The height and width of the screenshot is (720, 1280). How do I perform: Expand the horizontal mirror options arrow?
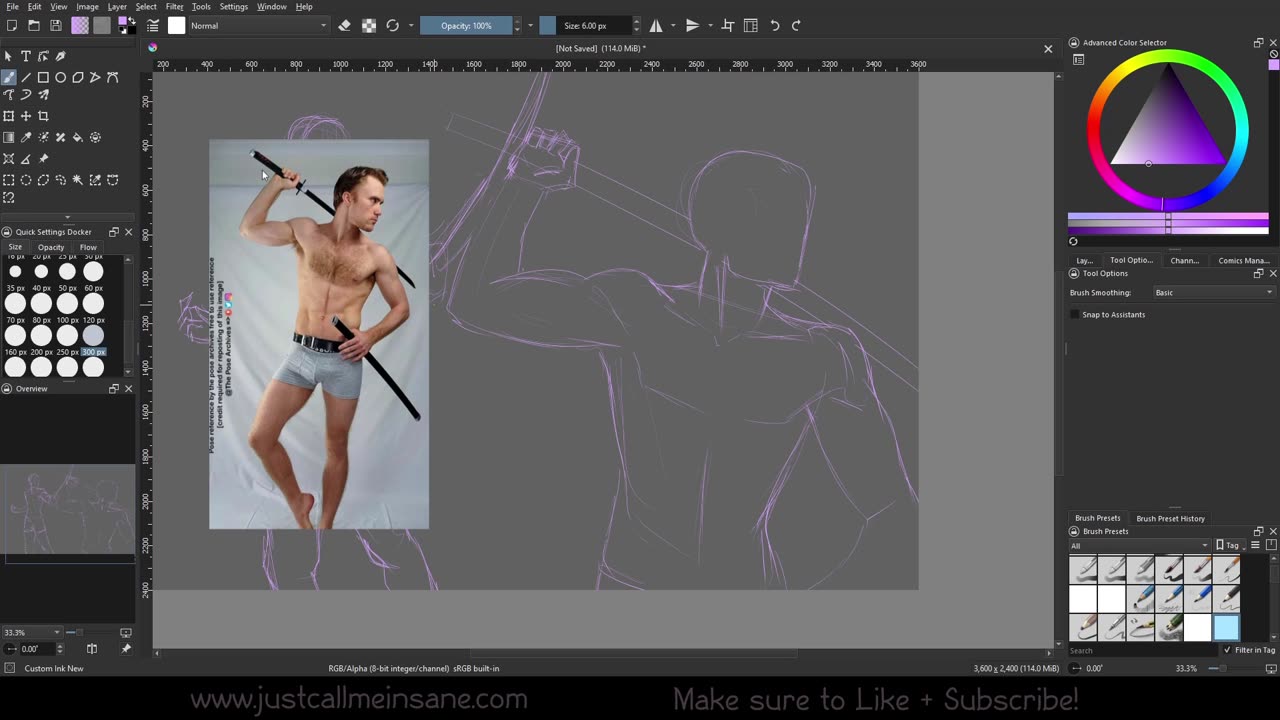673,26
